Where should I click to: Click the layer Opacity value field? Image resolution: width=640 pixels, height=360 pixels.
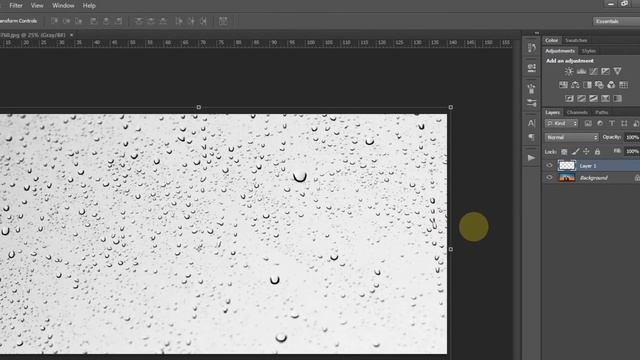632,137
